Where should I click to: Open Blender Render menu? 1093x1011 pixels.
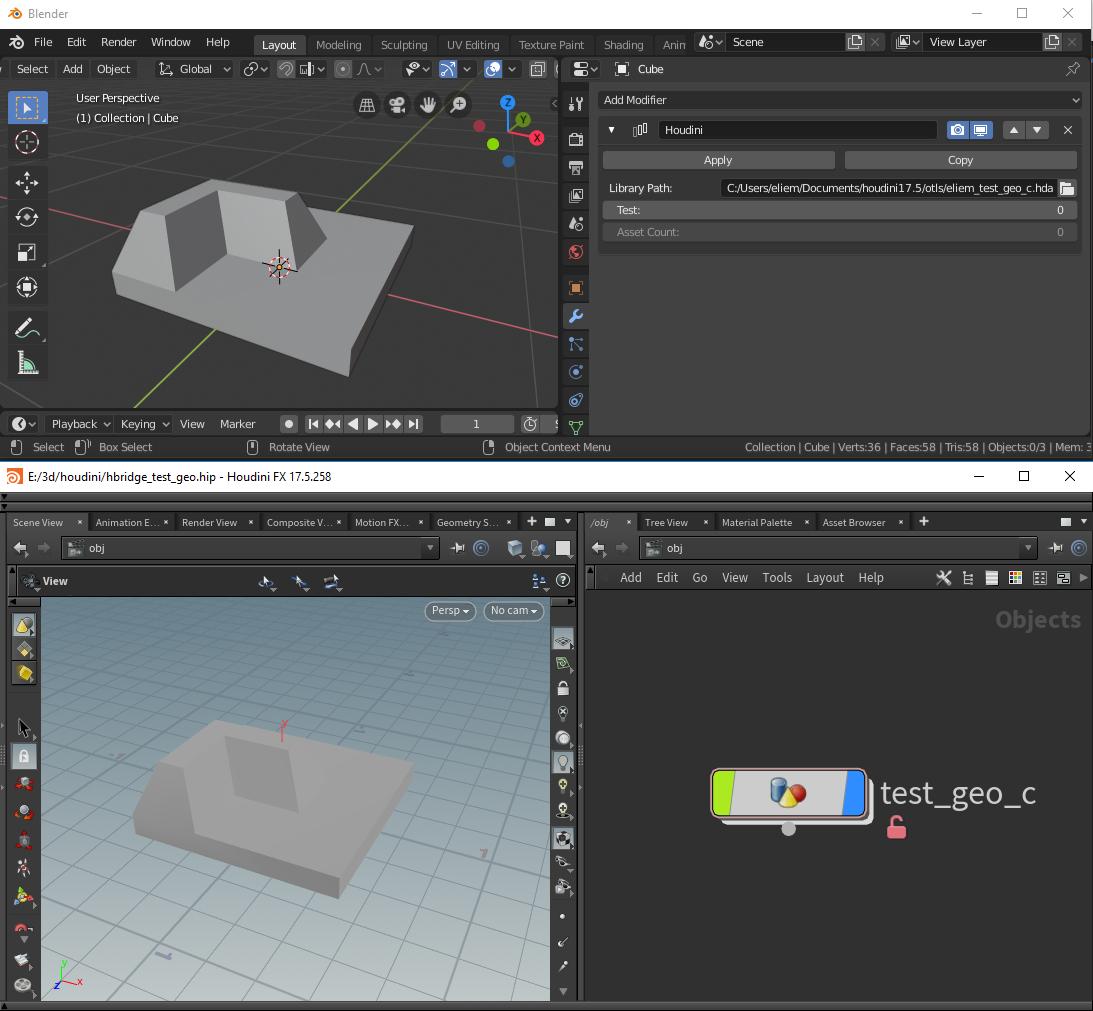(x=119, y=42)
